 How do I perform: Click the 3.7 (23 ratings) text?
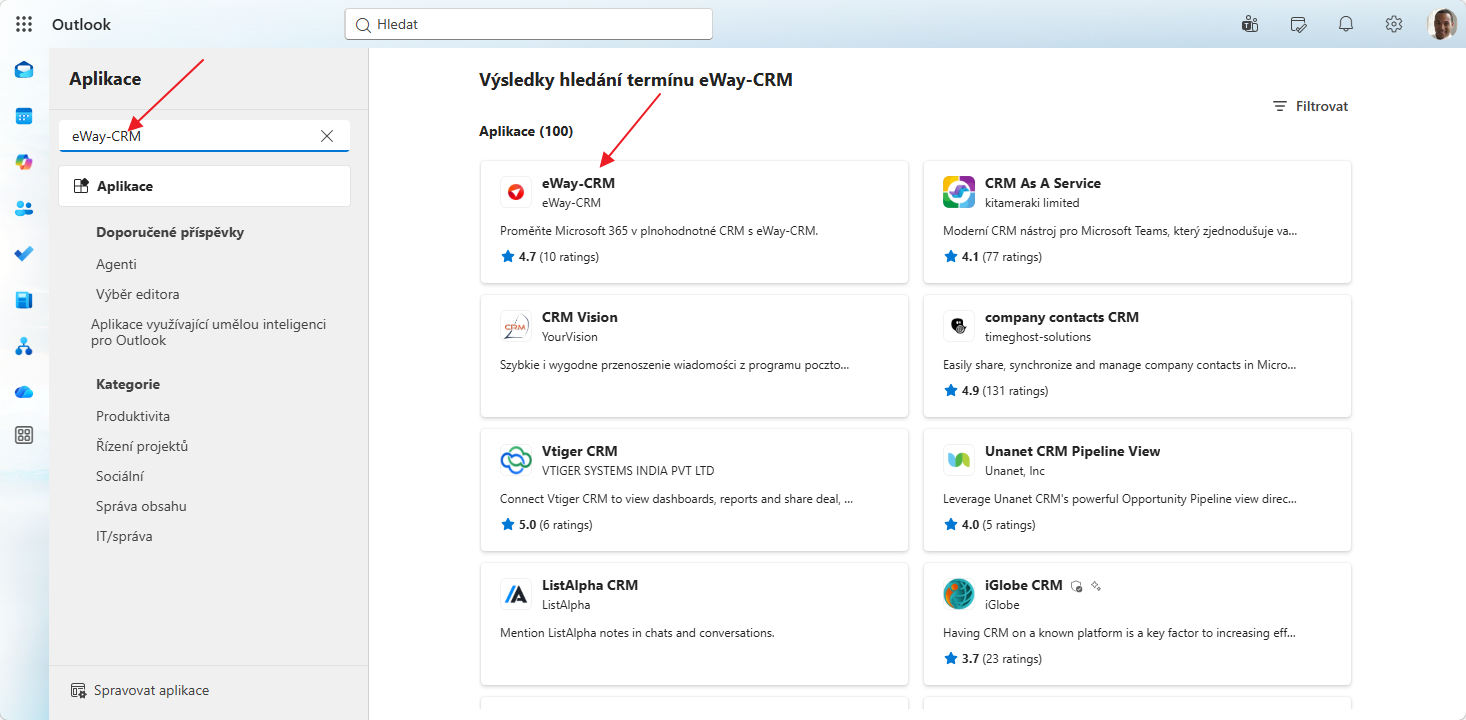tap(1002, 659)
